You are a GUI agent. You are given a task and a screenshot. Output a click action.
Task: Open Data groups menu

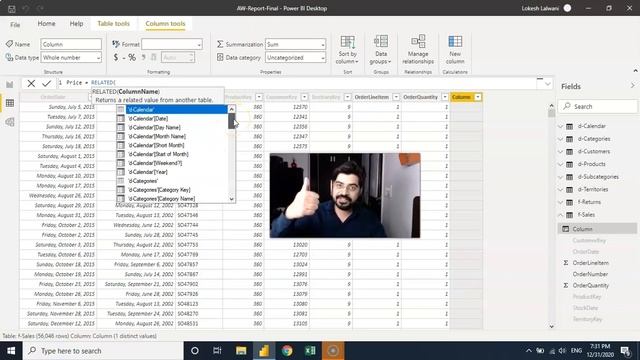point(380,50)
